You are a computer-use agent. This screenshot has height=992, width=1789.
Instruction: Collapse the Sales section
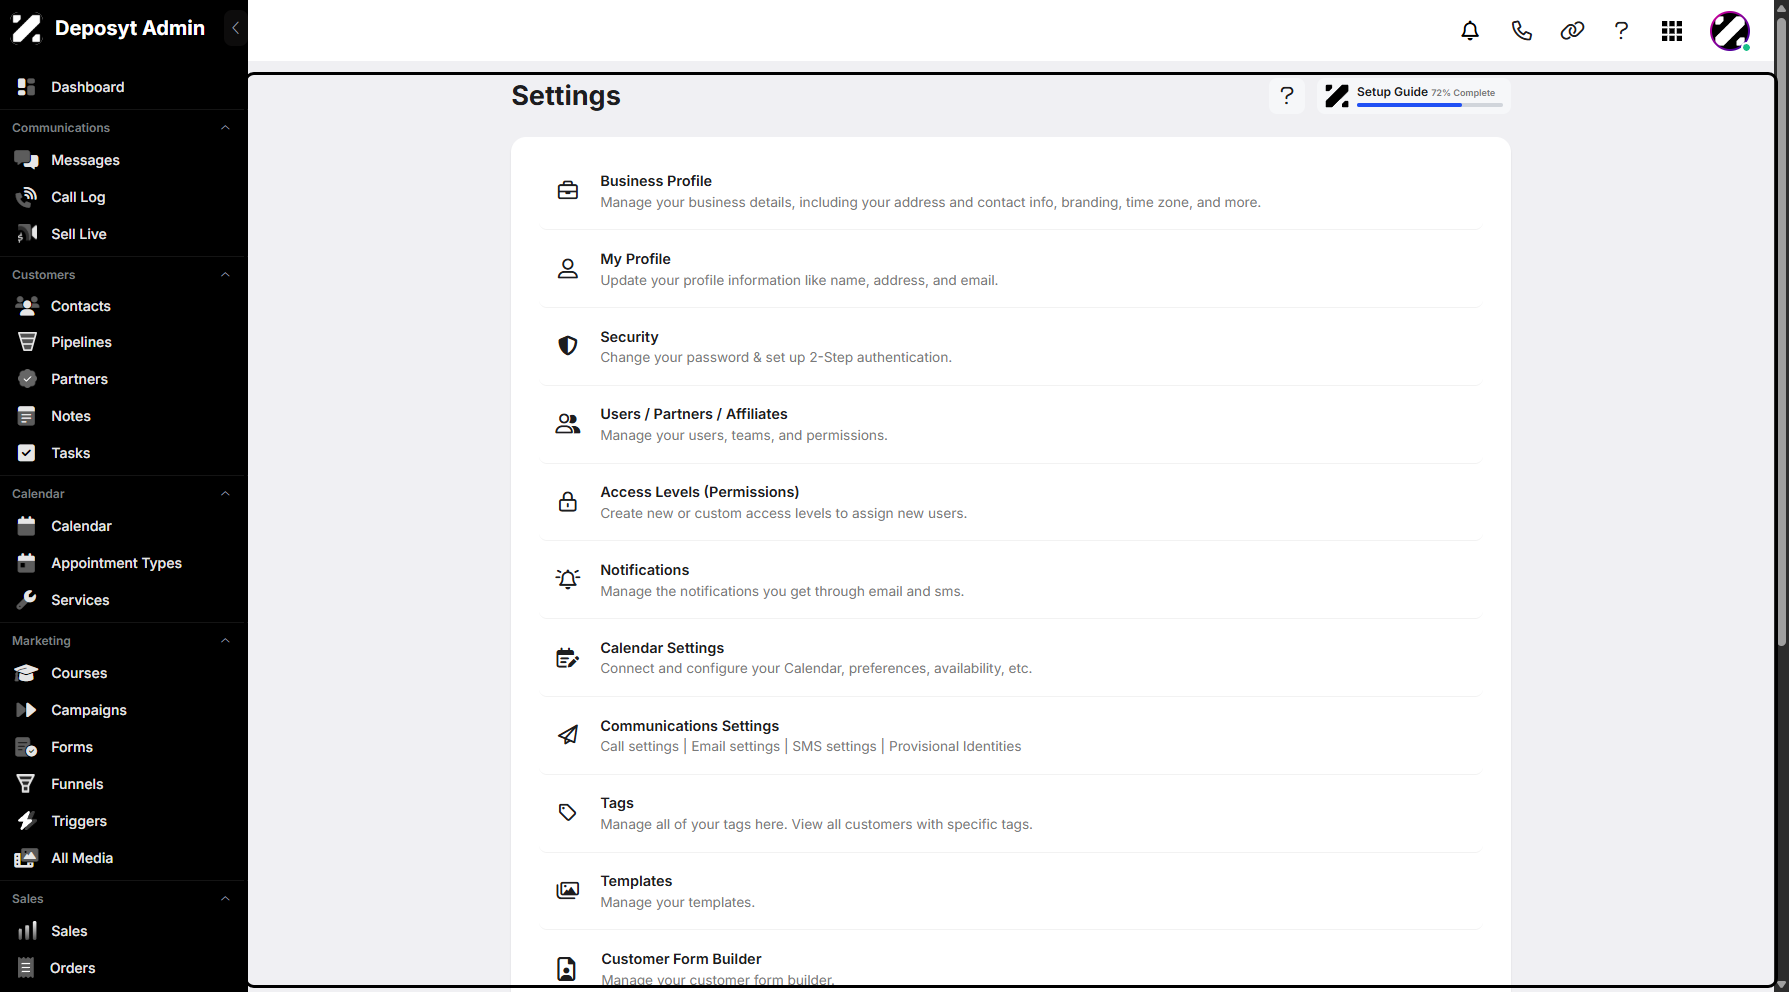coord(225,899)
